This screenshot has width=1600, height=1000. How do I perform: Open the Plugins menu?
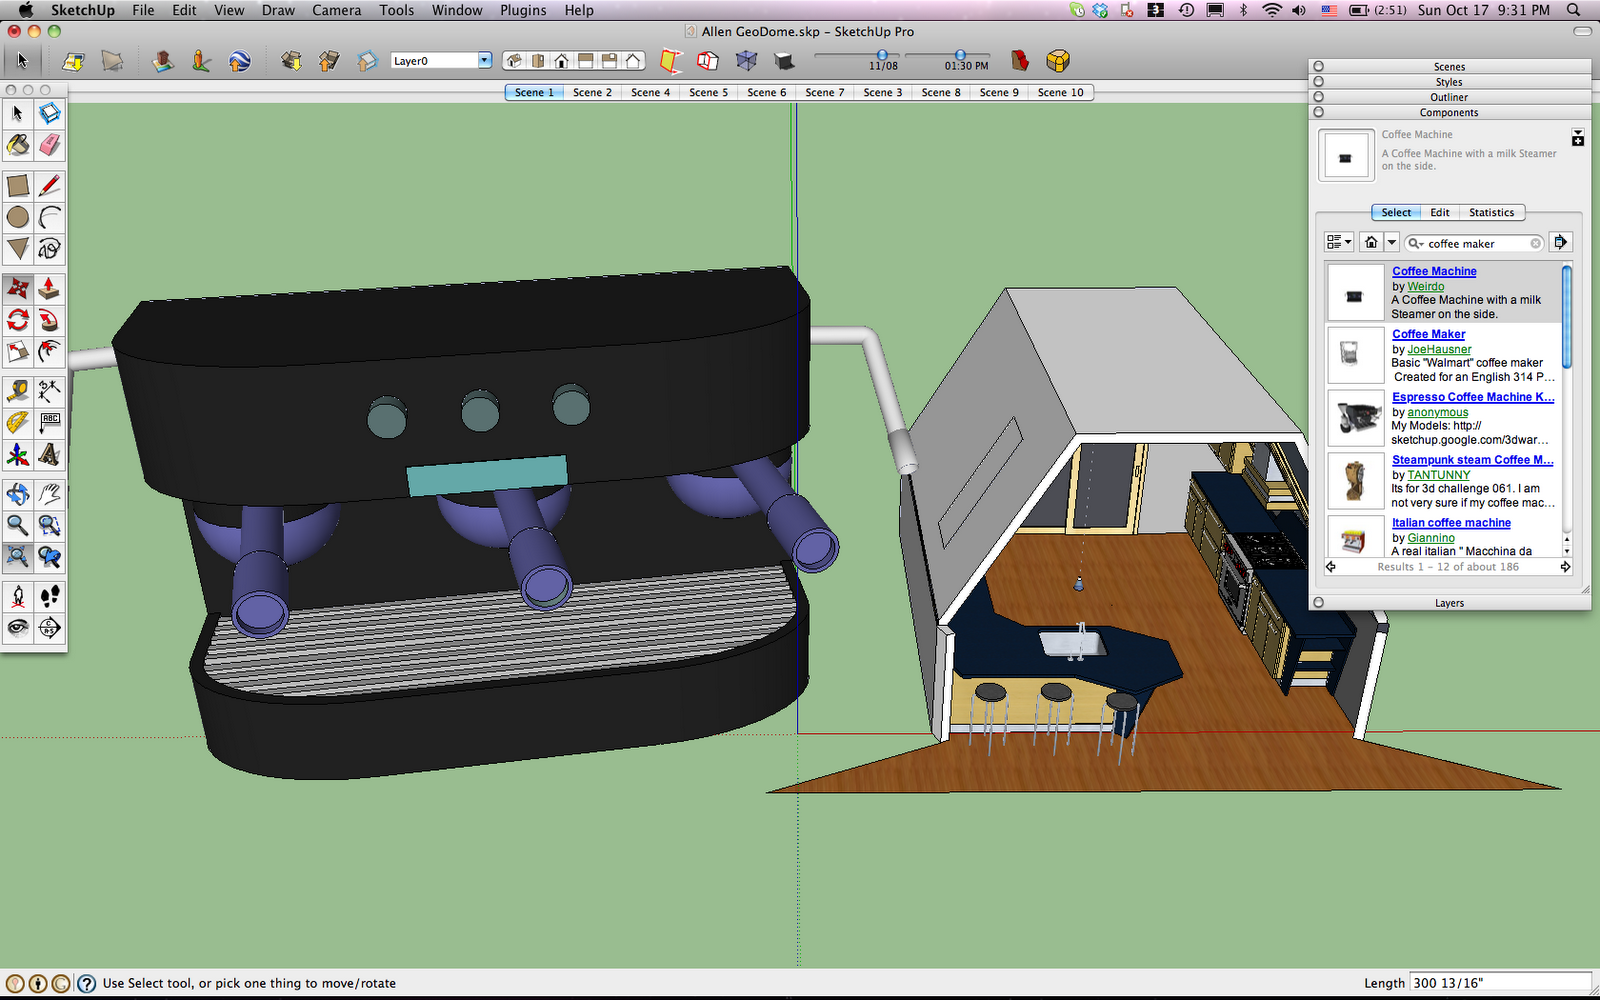tap(523, 10)
